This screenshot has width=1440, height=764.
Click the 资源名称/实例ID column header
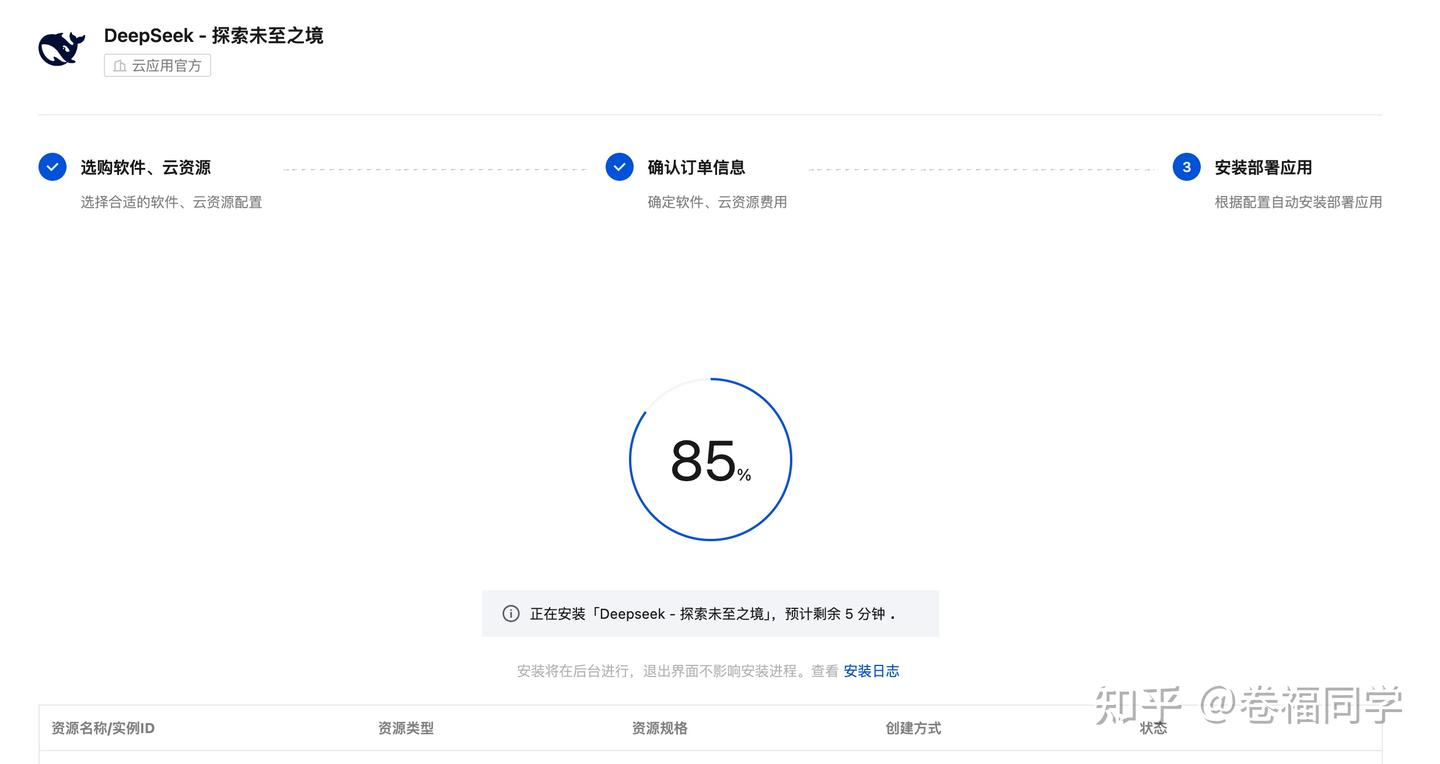click(102, 725)
